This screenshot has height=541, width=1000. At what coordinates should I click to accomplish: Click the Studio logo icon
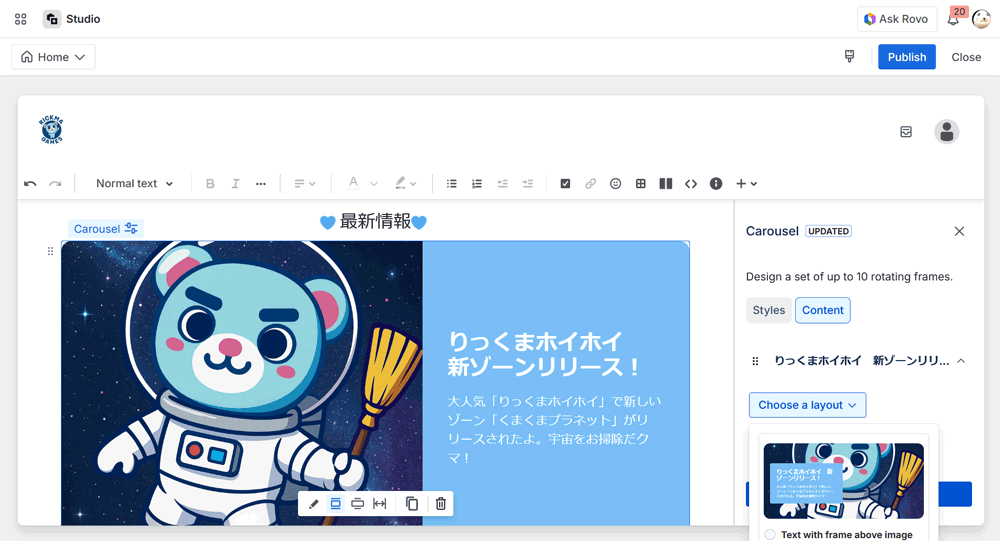pos(52,19)
